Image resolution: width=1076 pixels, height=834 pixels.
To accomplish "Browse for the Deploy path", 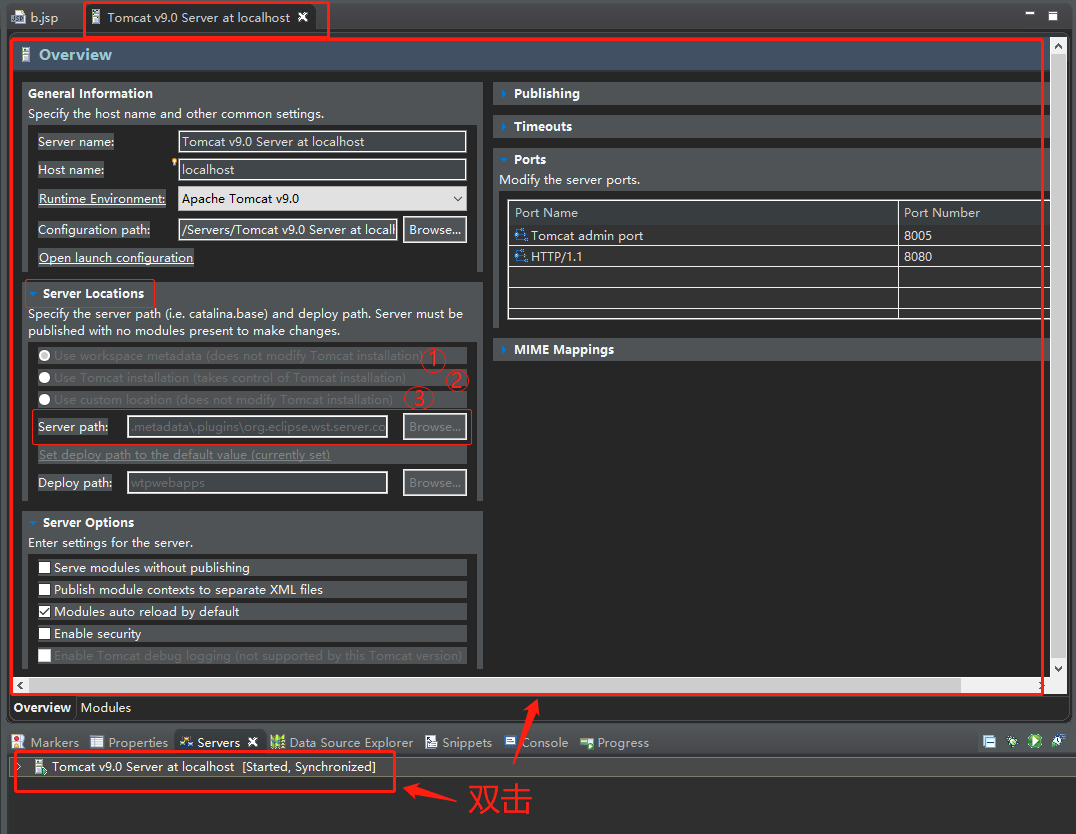I will pyautogui.click(x=435, y=483).
